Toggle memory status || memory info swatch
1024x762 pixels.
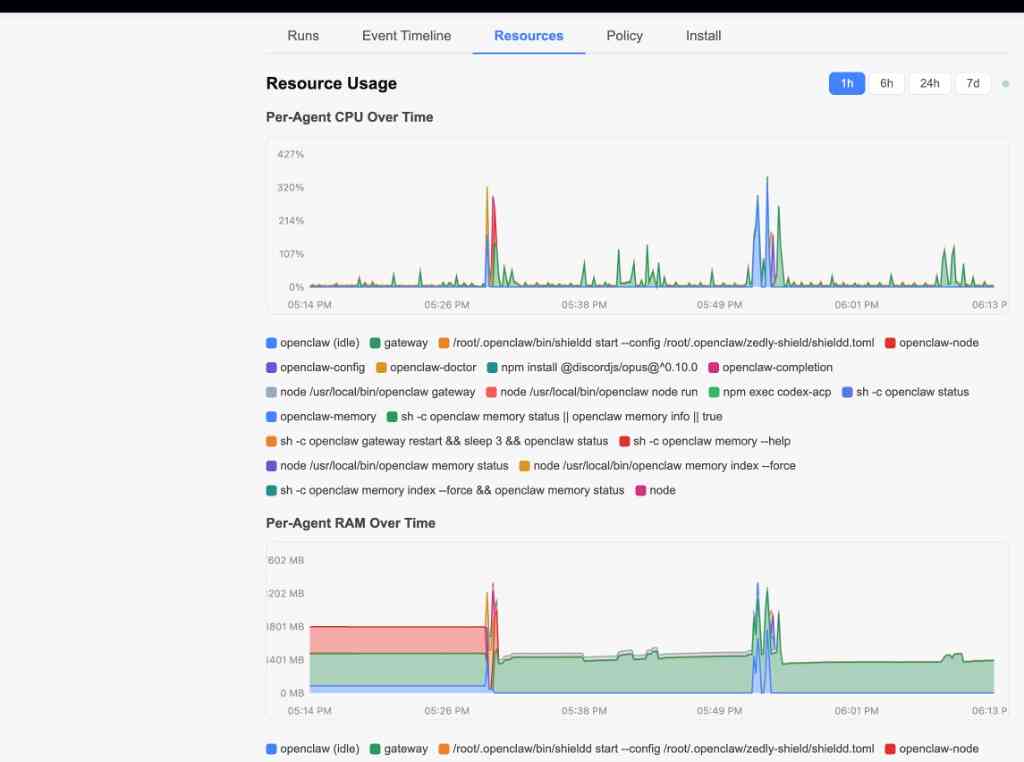point(392,417)
